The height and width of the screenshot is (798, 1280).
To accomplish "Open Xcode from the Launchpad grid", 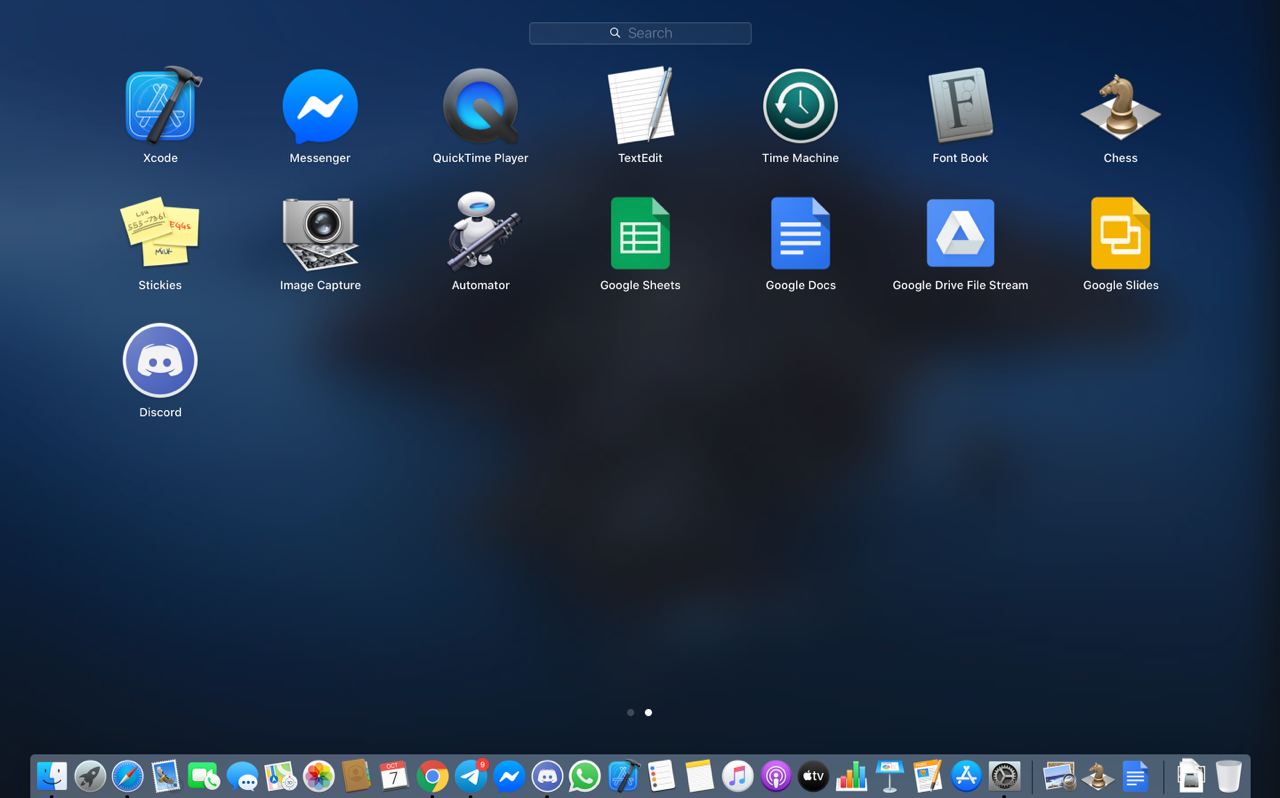I will [160, 105].
